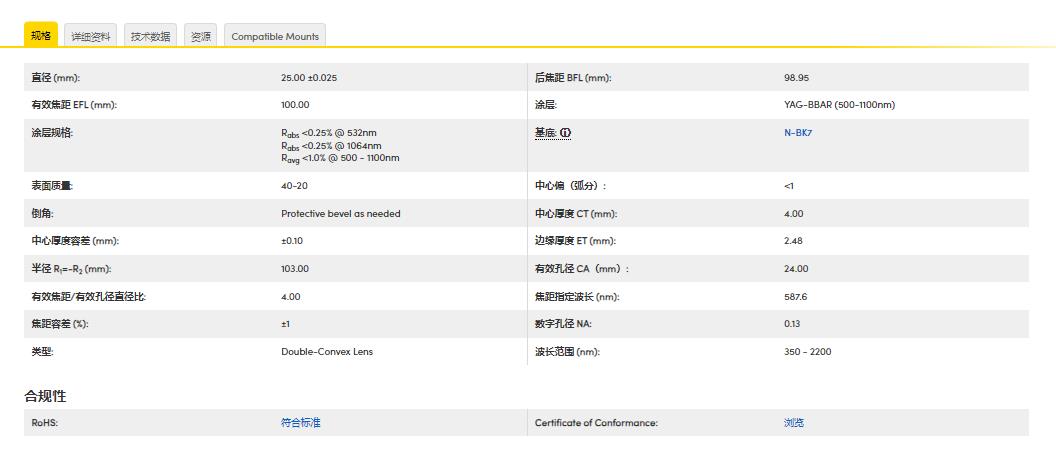The width and height of the screenshot is (1056, 463).
Task: Open the N-BK7 substrate link
Action: pos(798,133)
